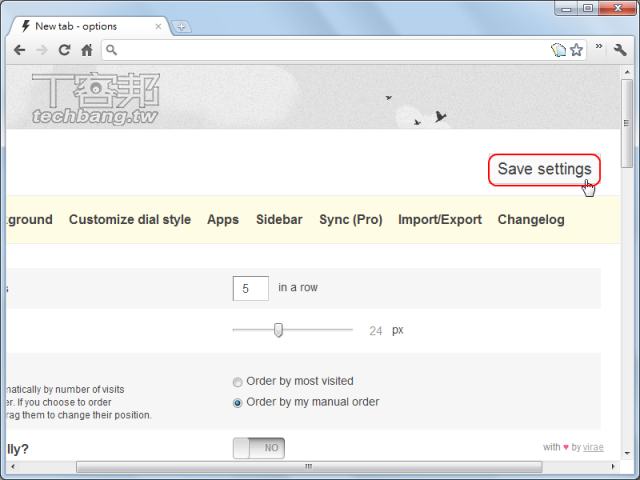The height and width of the screenshot is (480, 640).
Task: Open a new tab with plus button
Action: click(182, 27)
